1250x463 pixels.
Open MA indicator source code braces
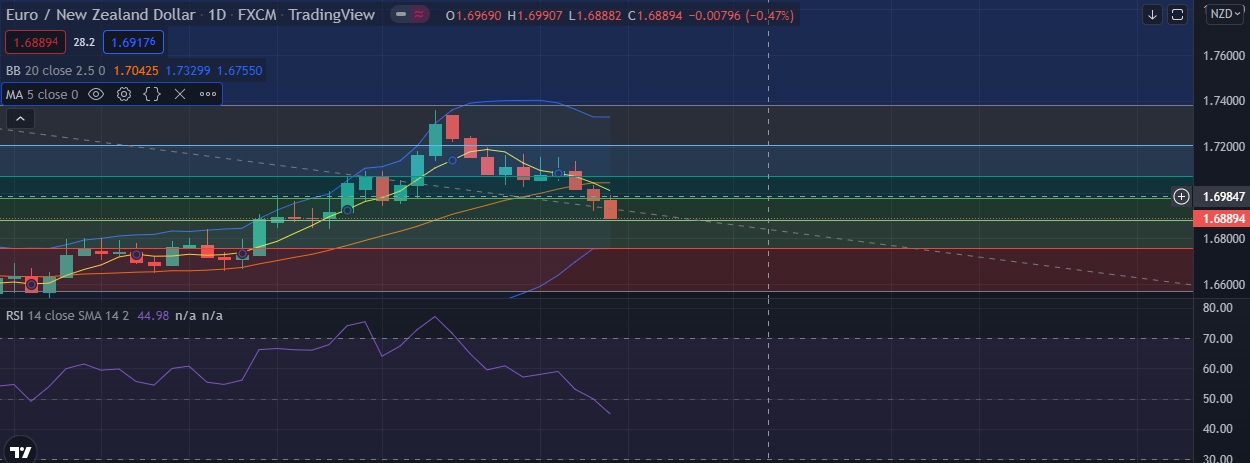point(152,94)
